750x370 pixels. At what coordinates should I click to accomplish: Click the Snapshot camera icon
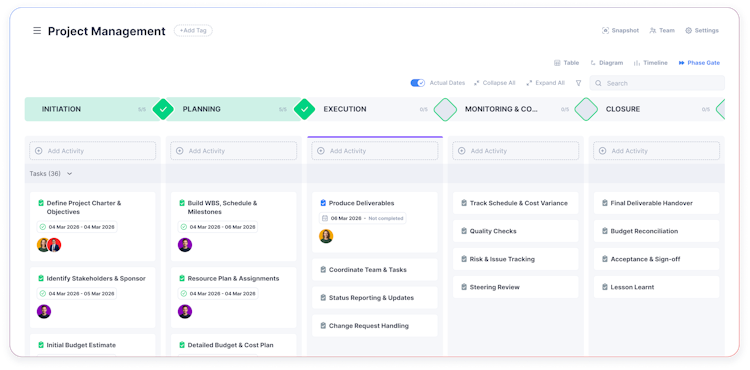coord(605,31)
